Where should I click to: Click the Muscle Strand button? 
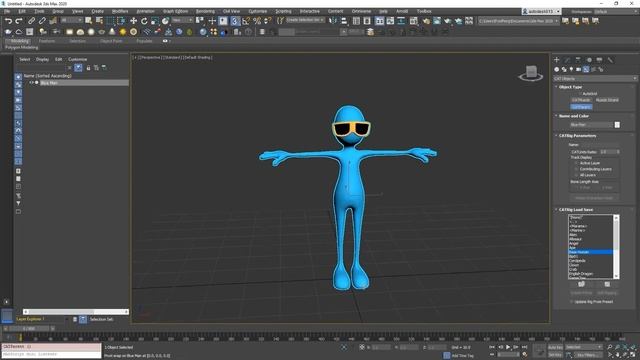[x=607, y=100]
